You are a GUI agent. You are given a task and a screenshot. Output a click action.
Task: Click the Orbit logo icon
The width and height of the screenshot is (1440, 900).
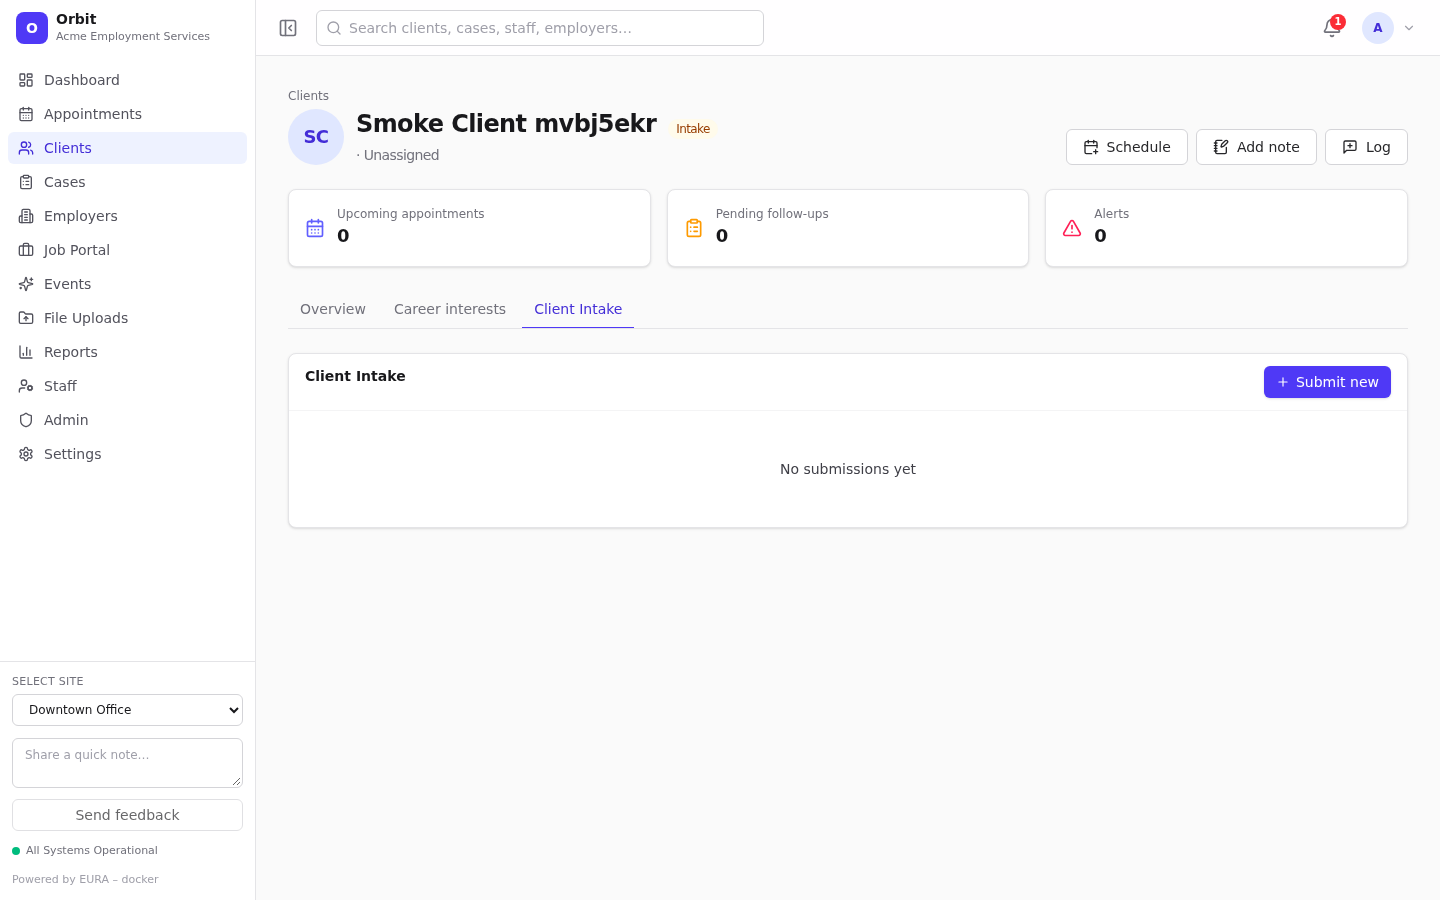(32, 28)
